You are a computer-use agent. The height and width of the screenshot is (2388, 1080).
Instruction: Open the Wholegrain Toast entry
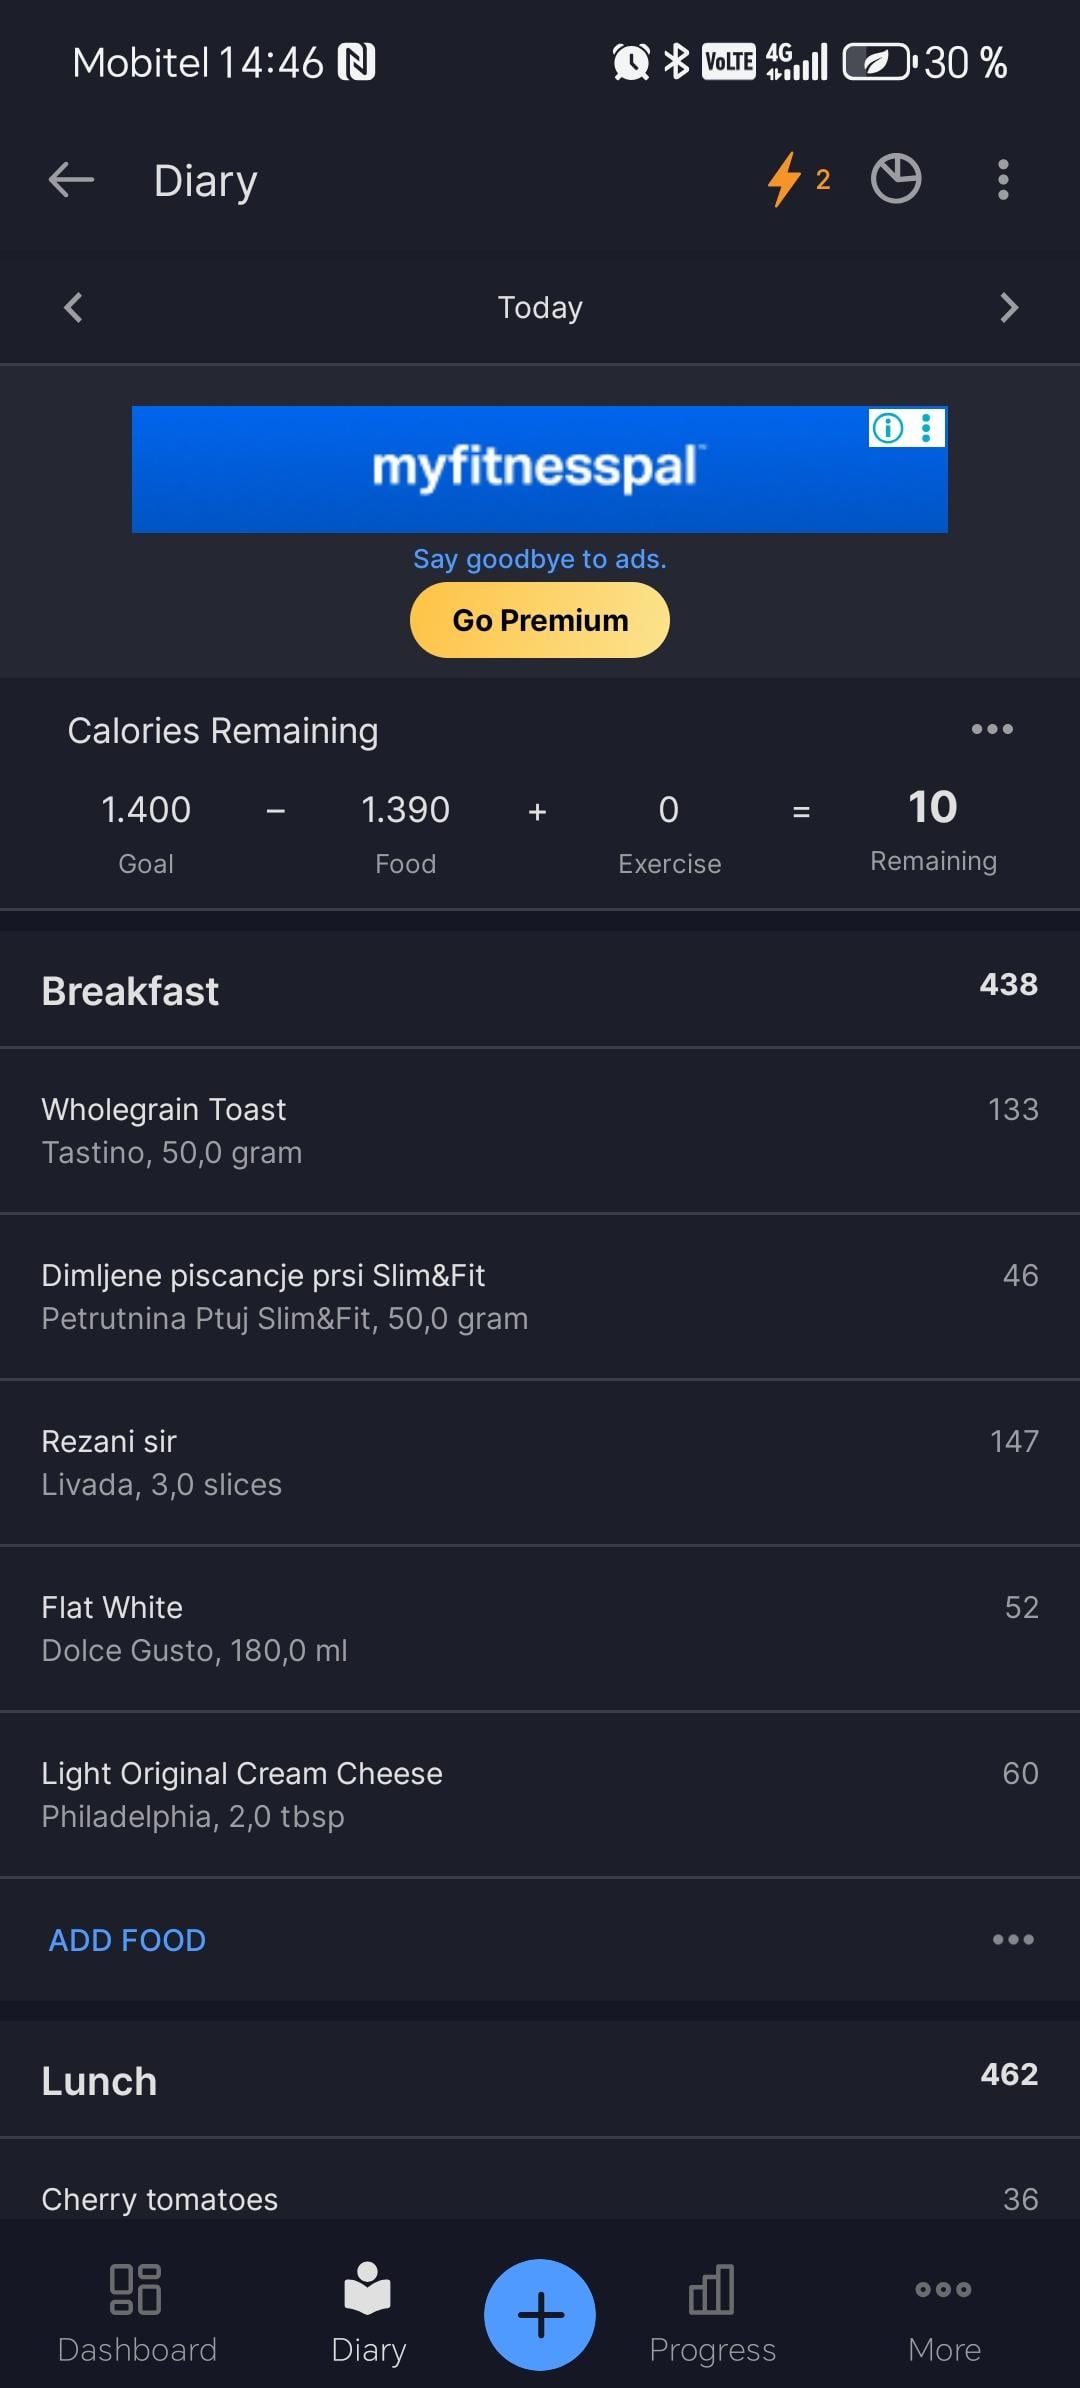pyautogui.click(x=540, y=1130)
